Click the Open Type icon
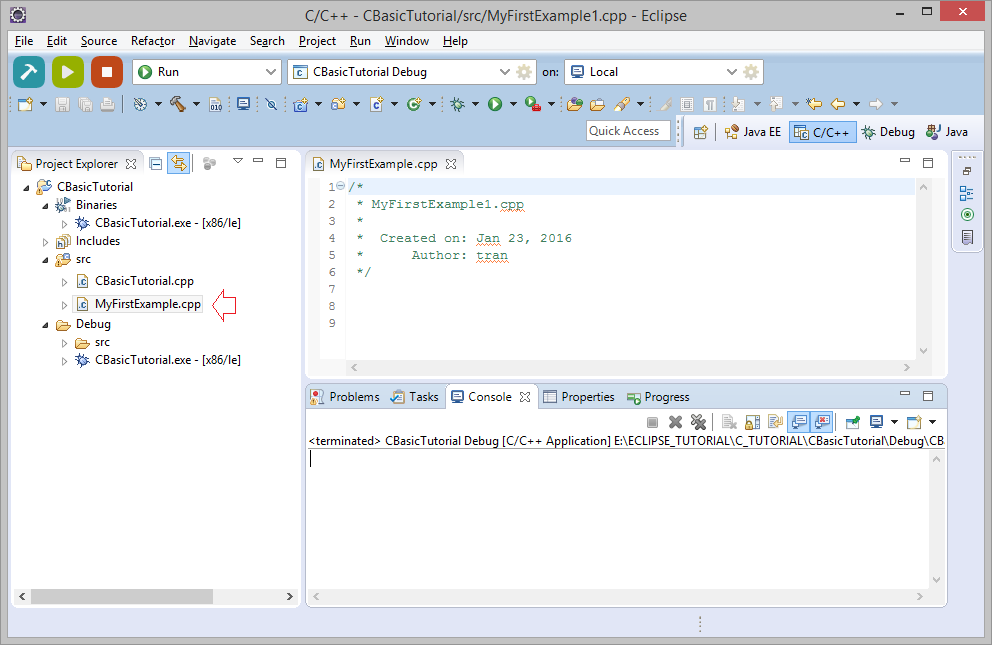 [575, 104]
